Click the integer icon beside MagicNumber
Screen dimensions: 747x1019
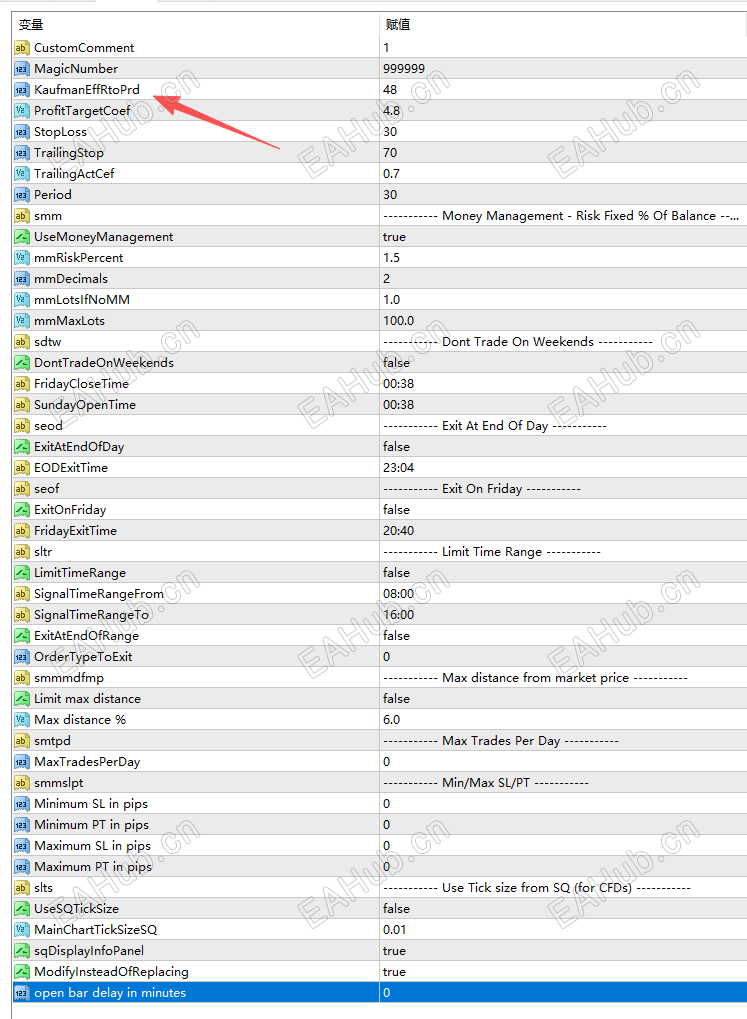[x=21, y=69]
